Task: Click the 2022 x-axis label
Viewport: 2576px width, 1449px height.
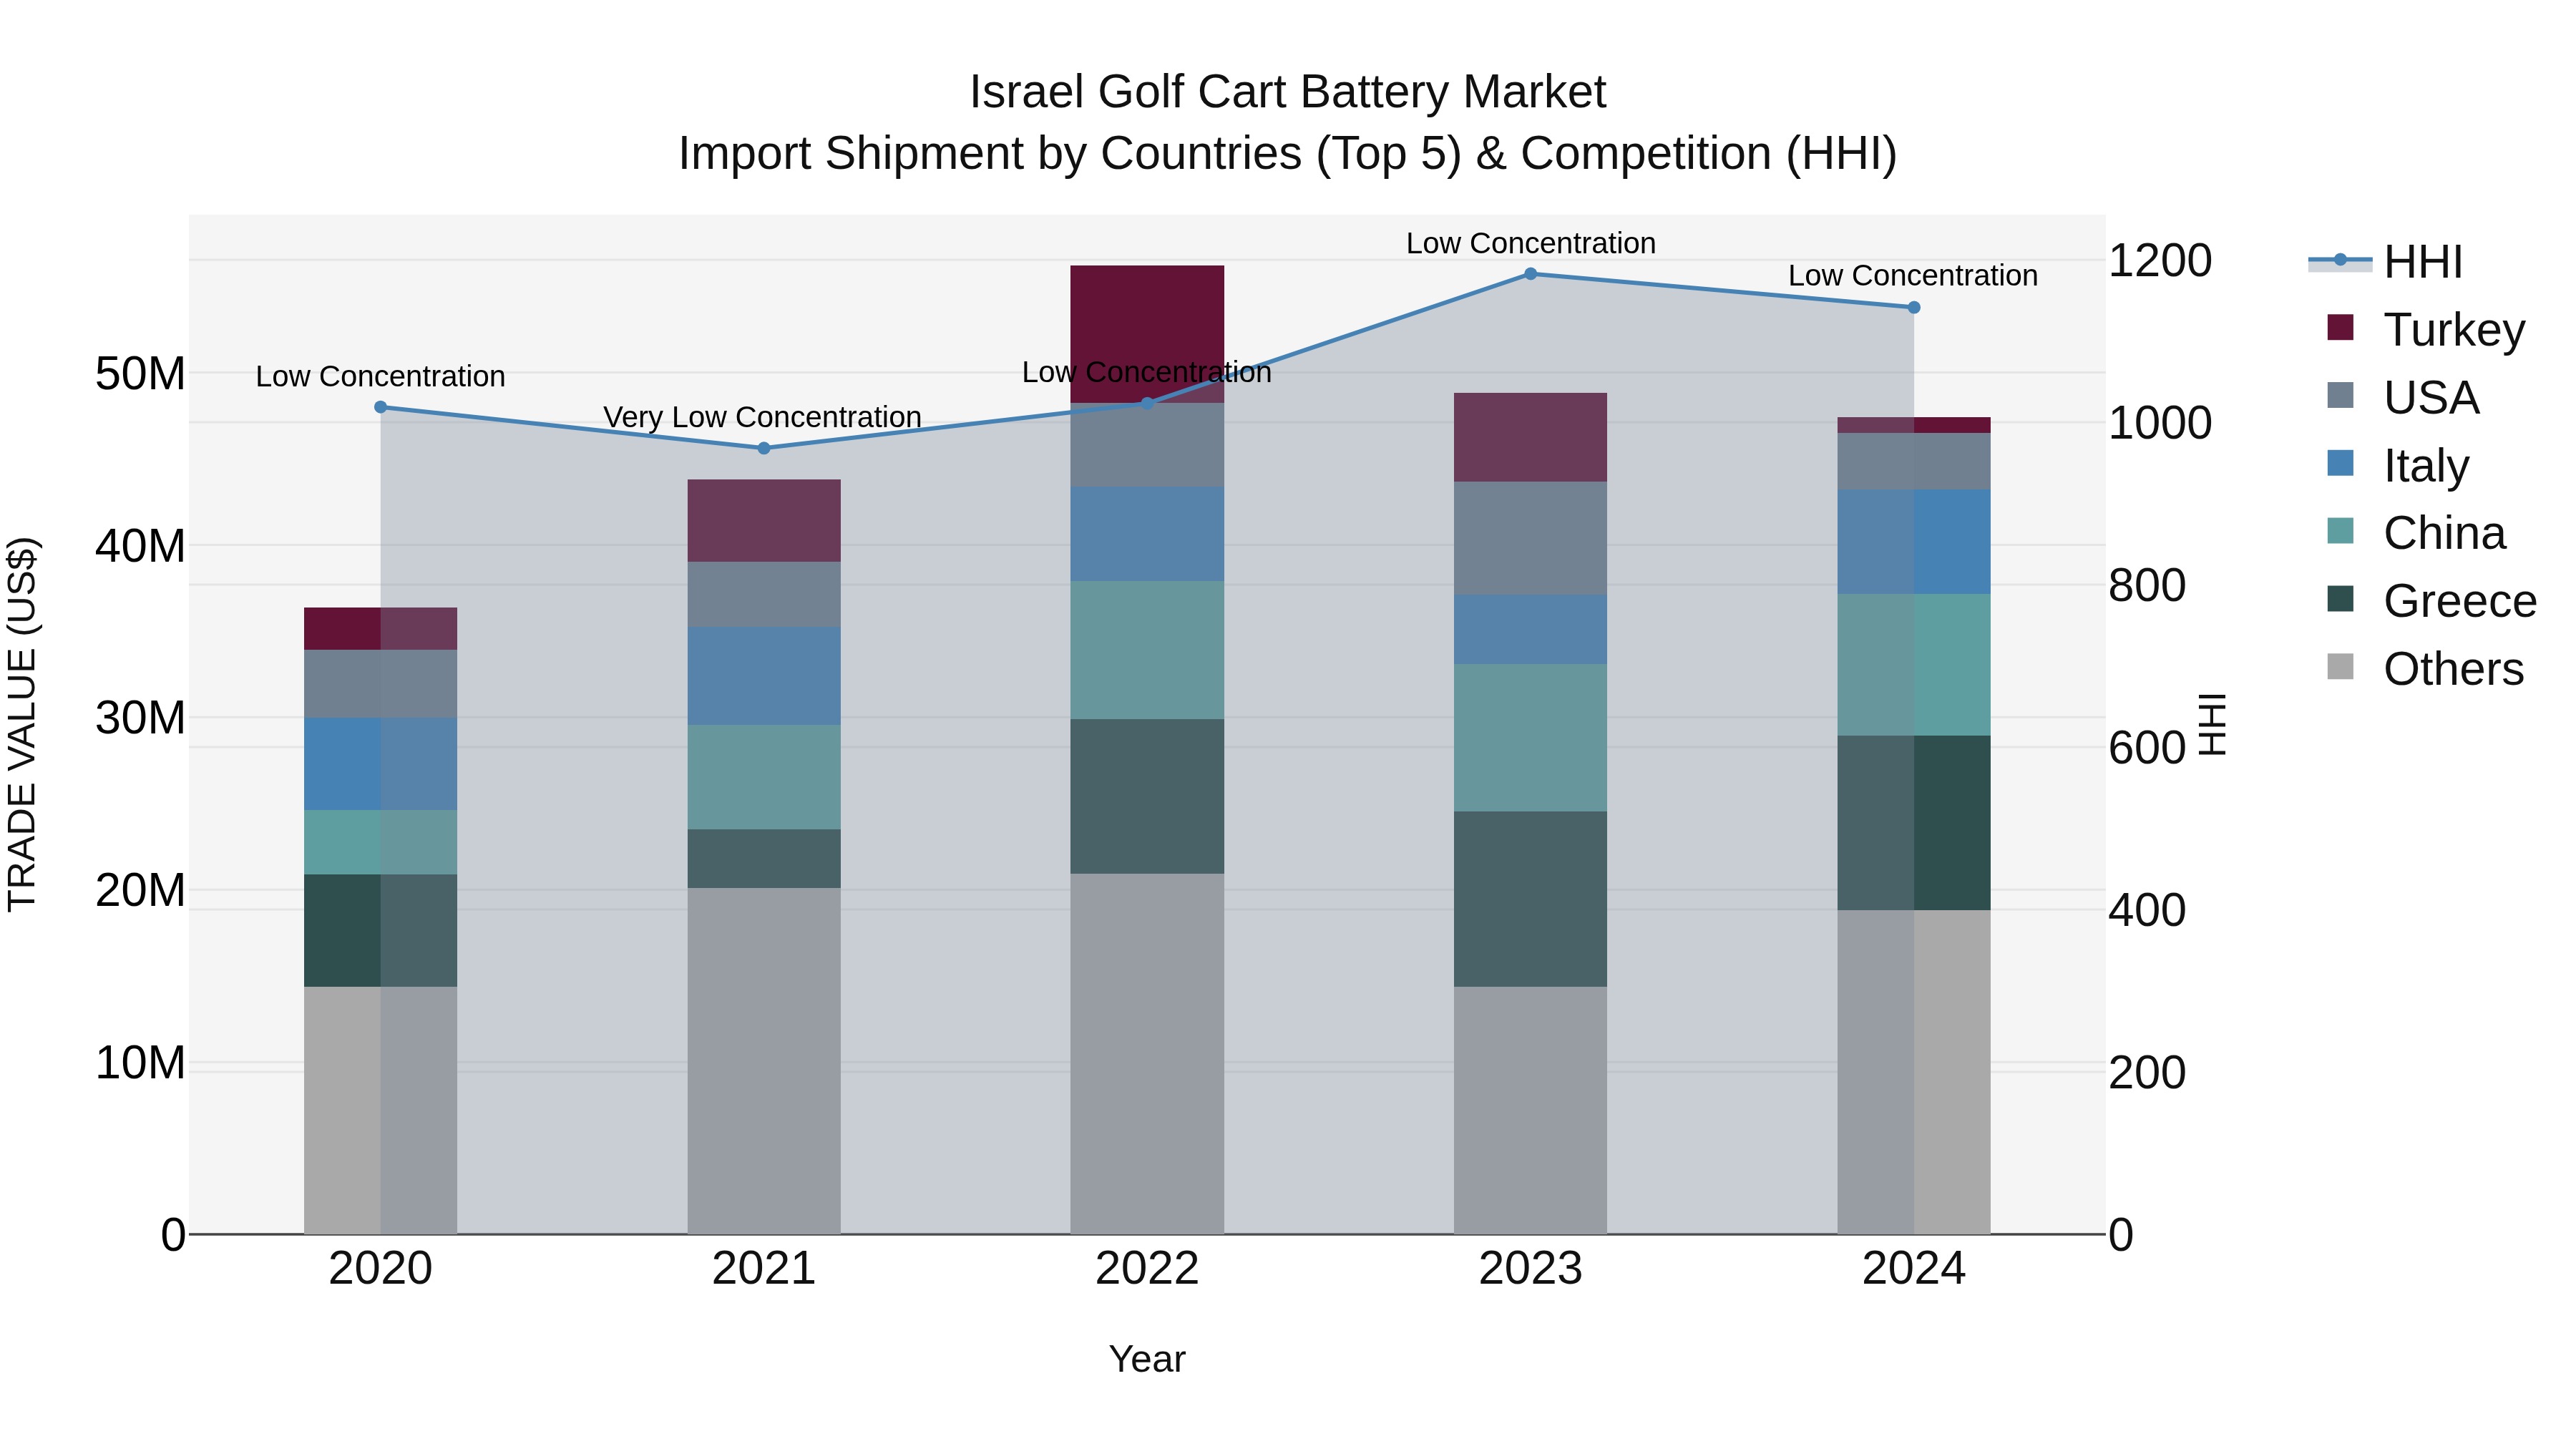Action: pyautogui.click(x=1147, y=1269)
